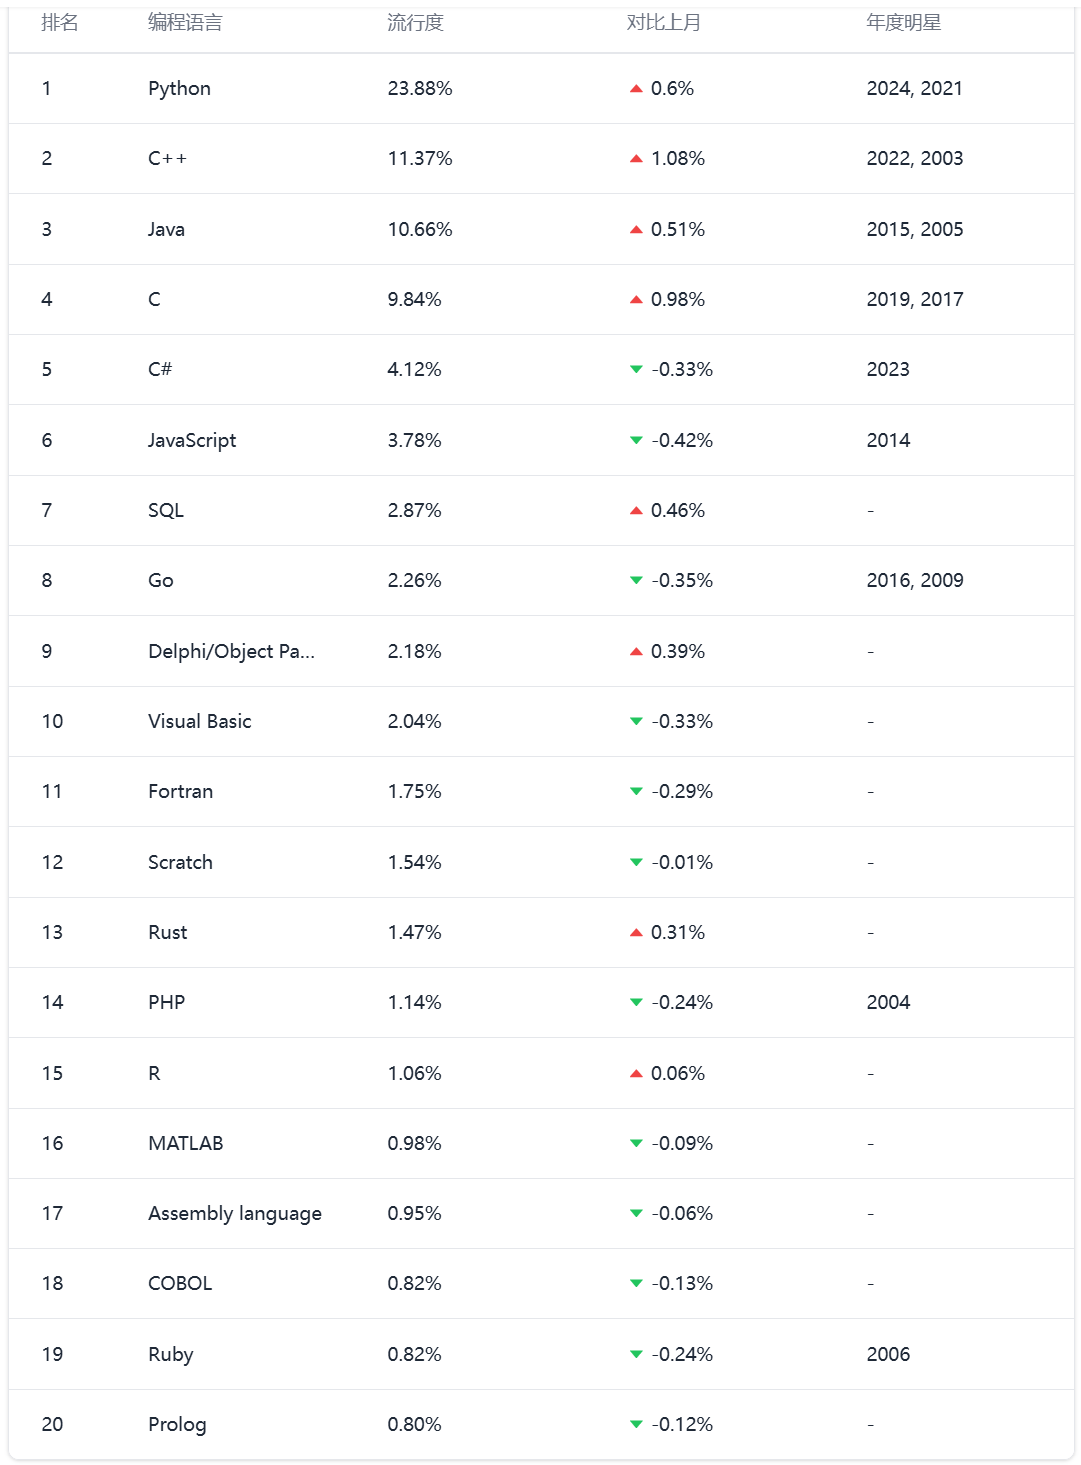The image size is (1081, 1465).
Task: Click the Assembly language name cell
Action: click(235, 1214)
